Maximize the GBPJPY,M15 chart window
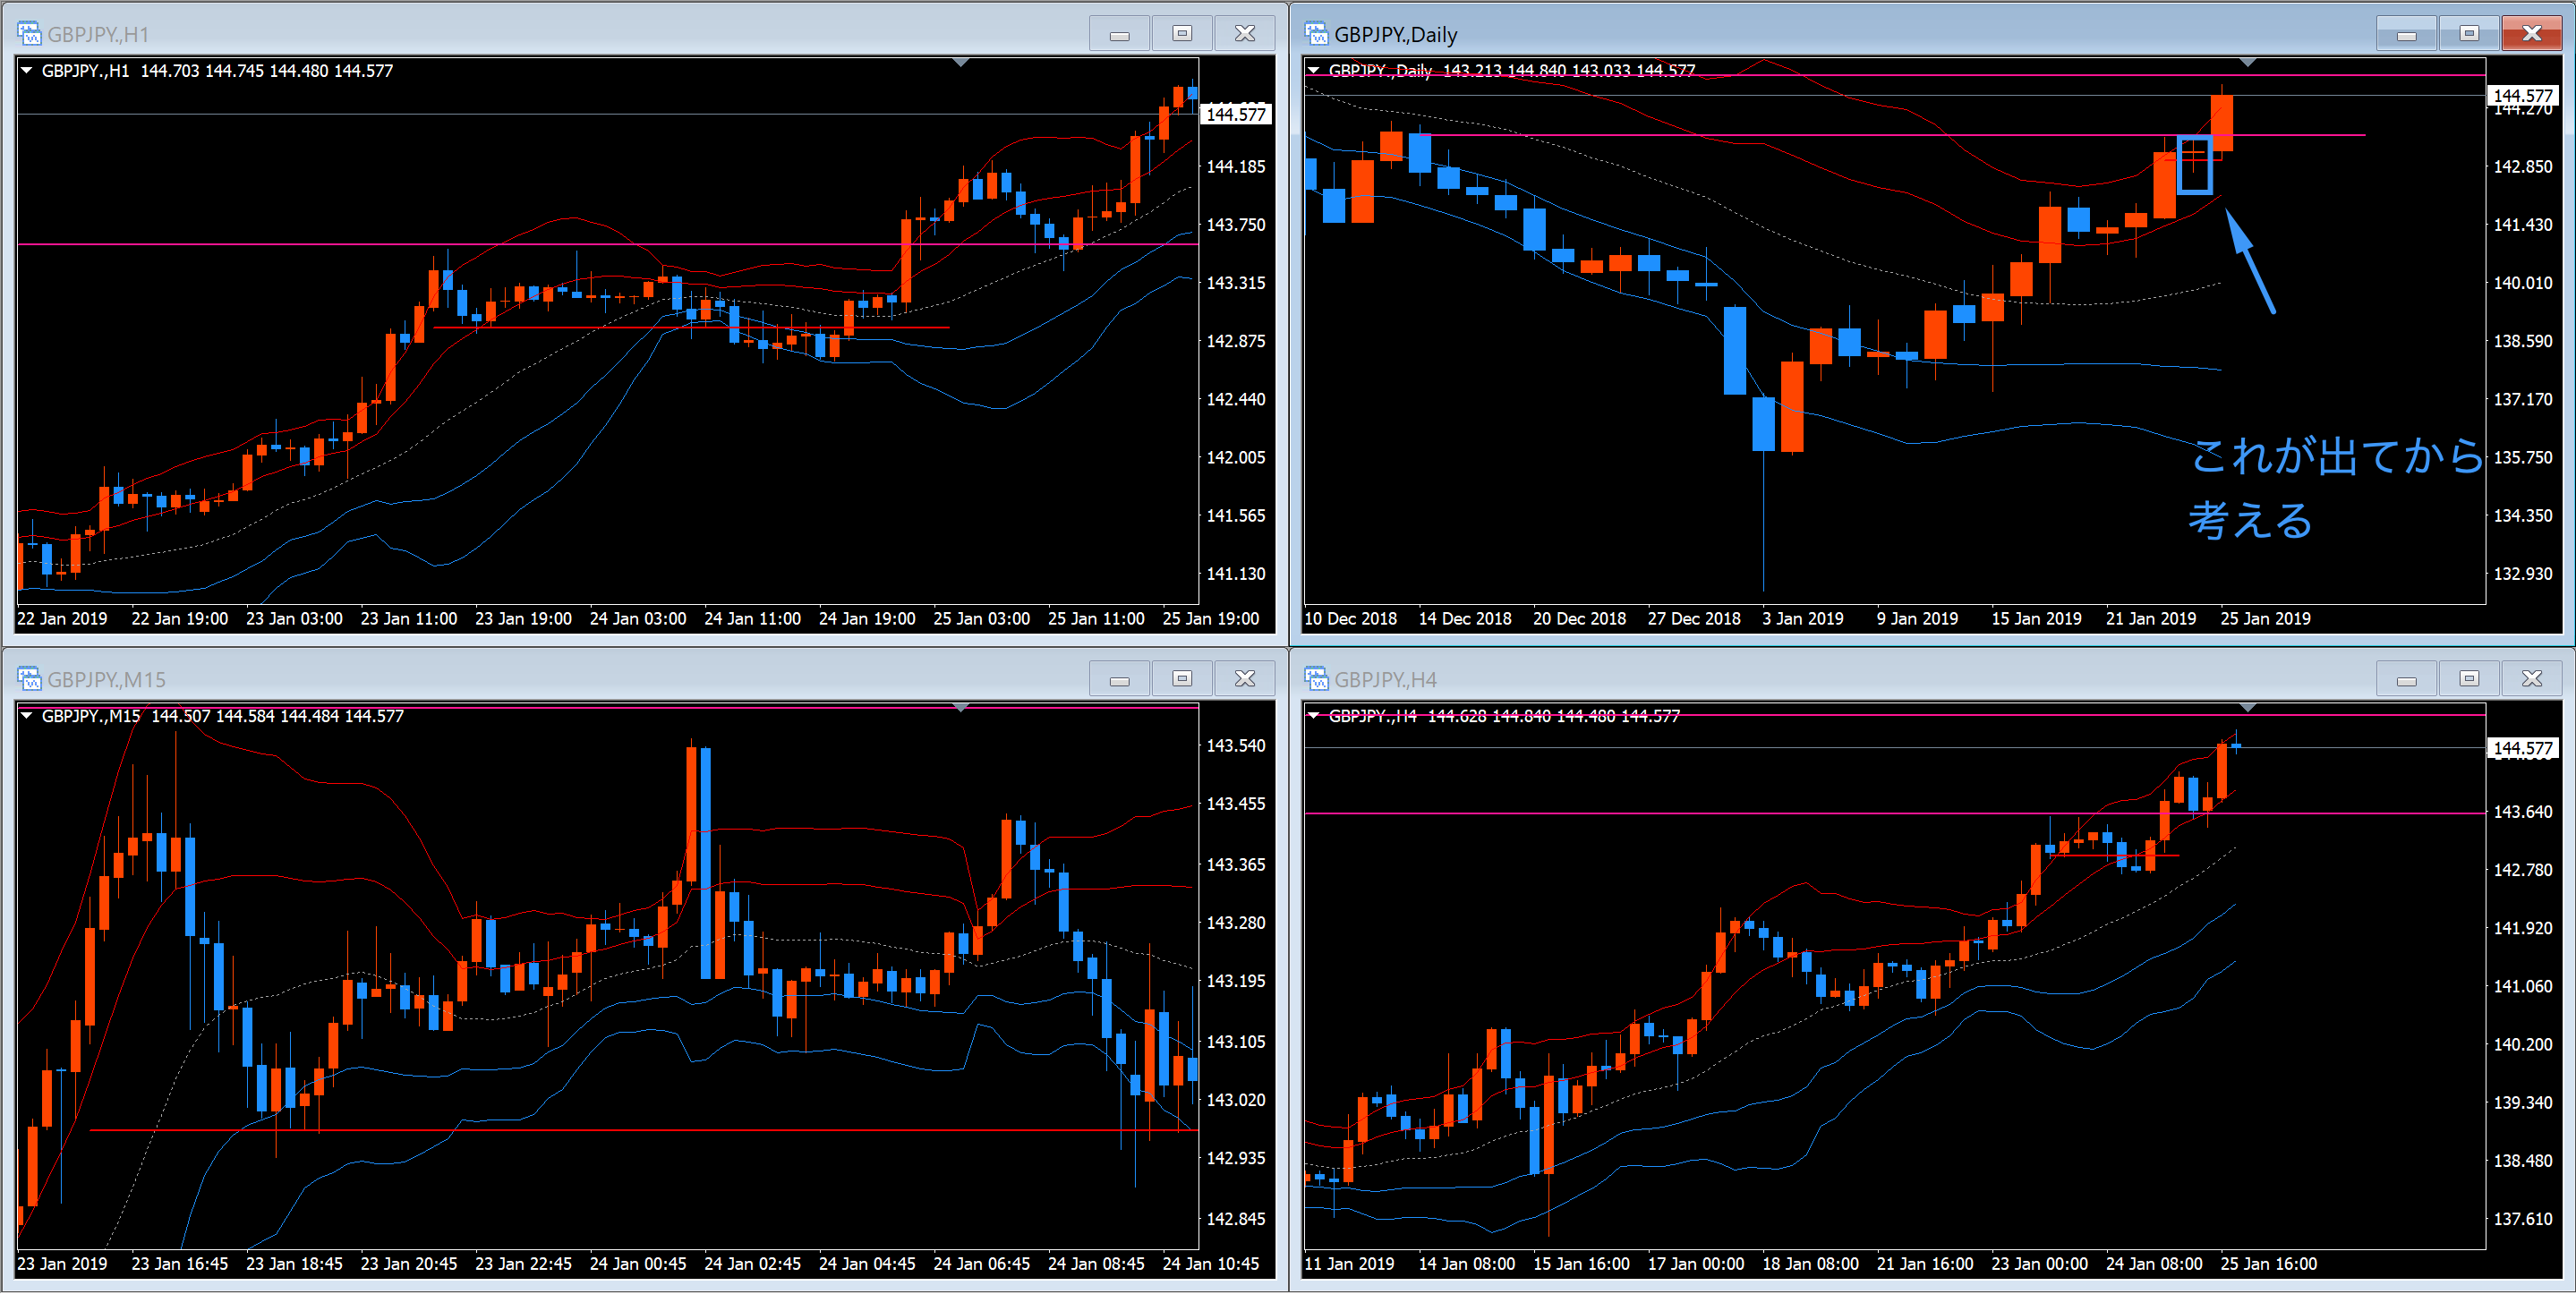 1182,679
